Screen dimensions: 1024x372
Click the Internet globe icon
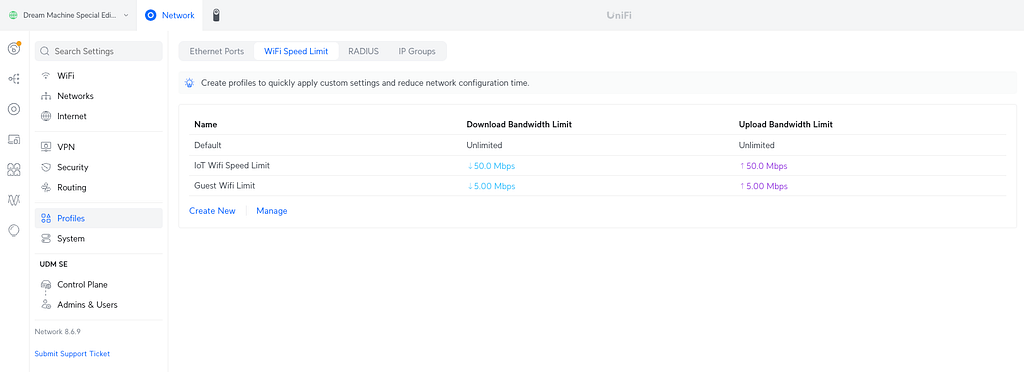(x=46, y=116)
